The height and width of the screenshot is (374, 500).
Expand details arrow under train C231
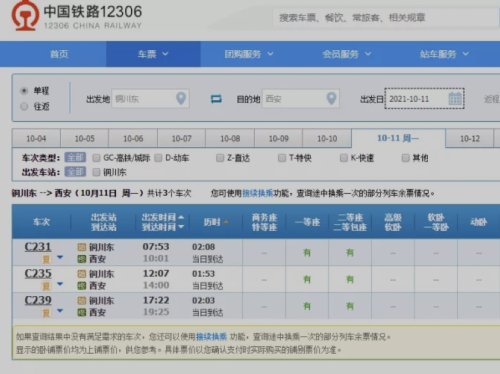coord(60,257)
